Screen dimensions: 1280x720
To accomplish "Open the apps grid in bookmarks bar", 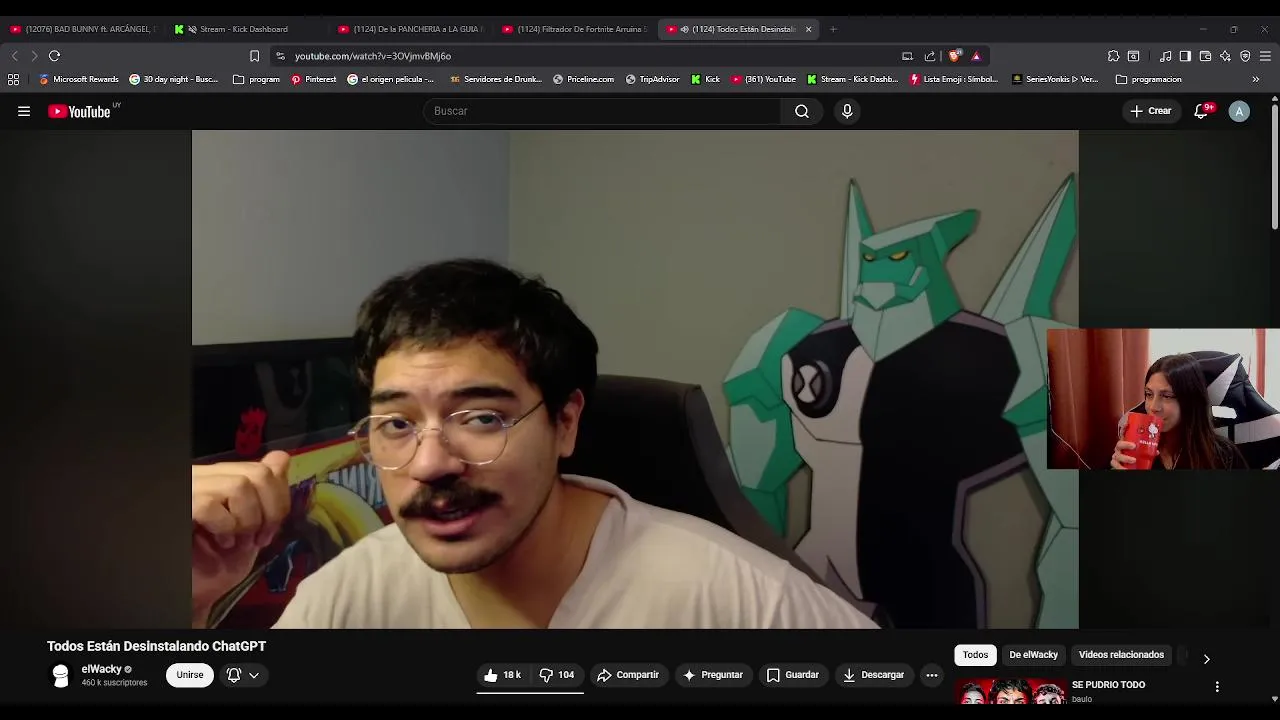I will [13, 79].
